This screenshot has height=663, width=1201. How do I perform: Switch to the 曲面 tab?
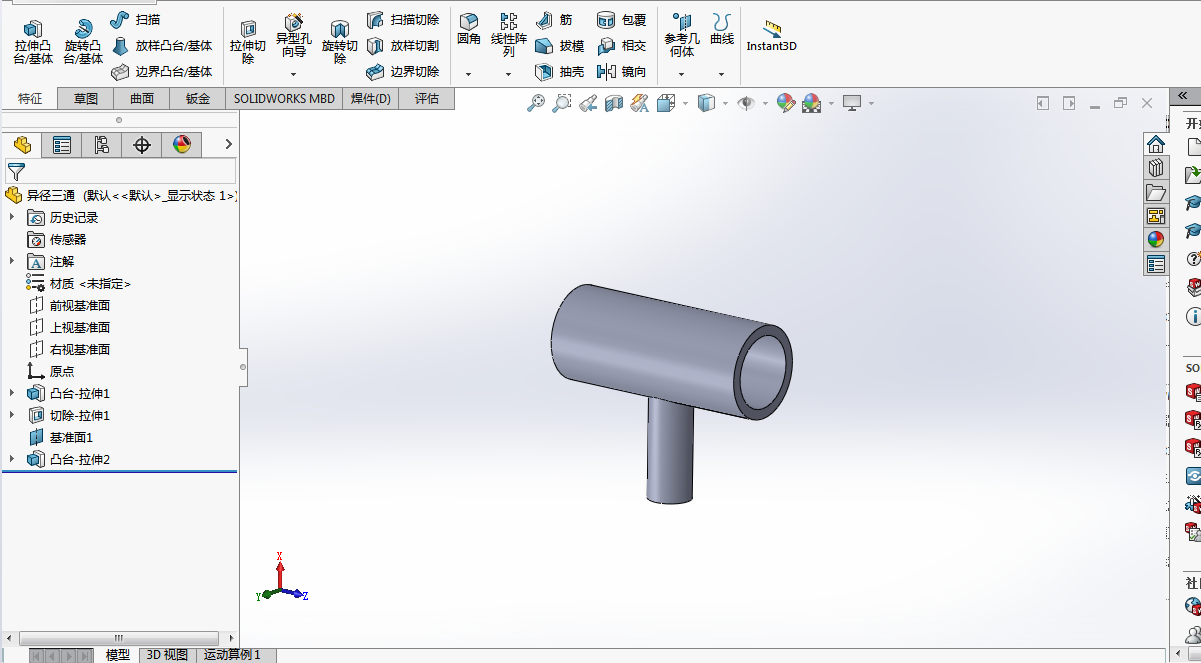click(x=142, y=98)
